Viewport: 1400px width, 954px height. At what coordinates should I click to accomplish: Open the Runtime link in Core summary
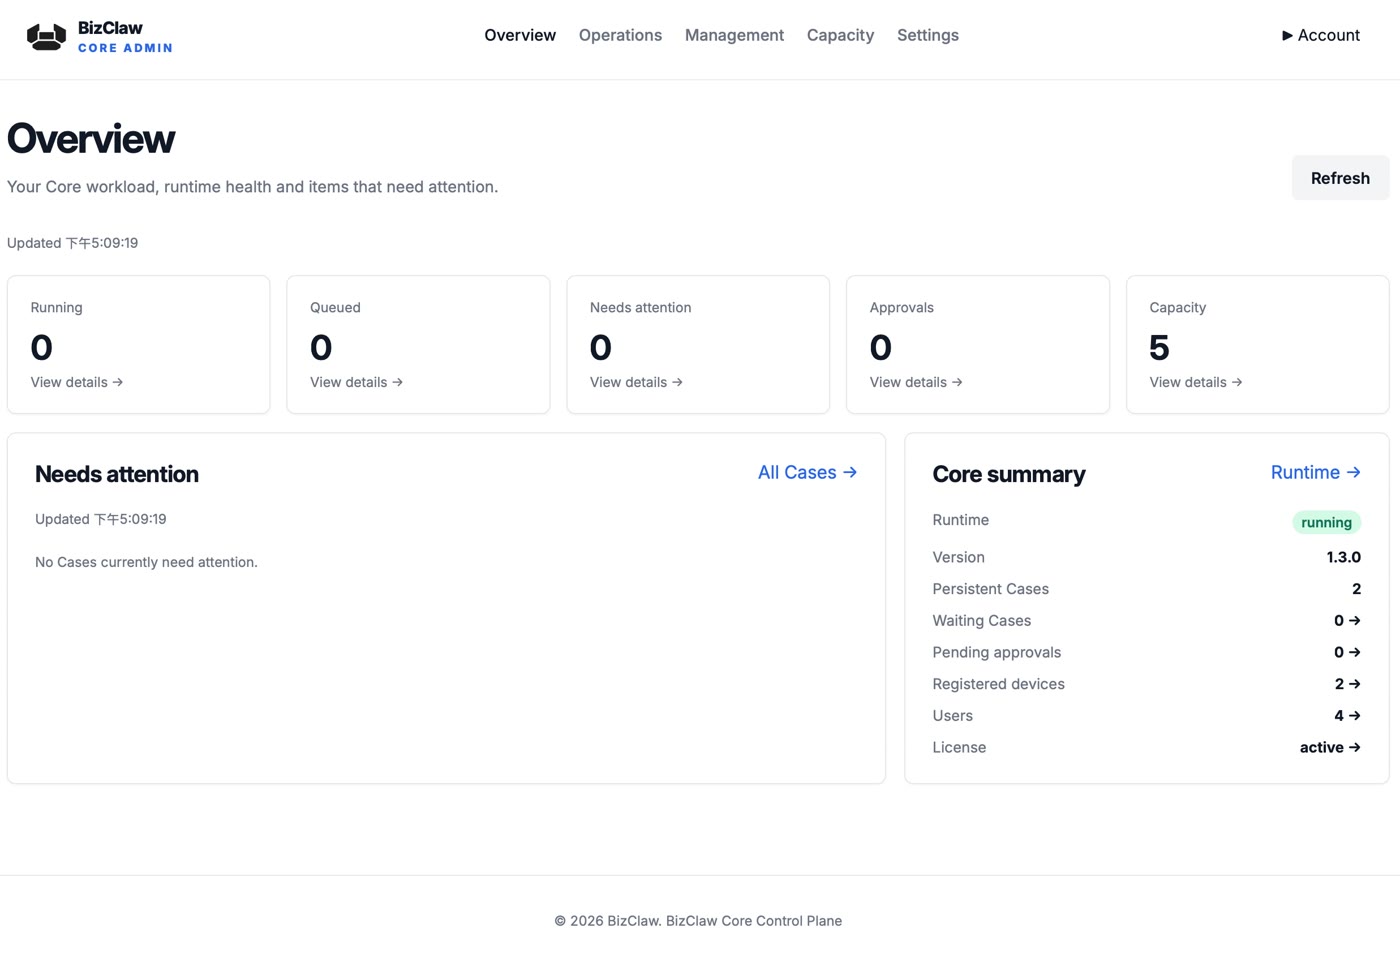1316,472
